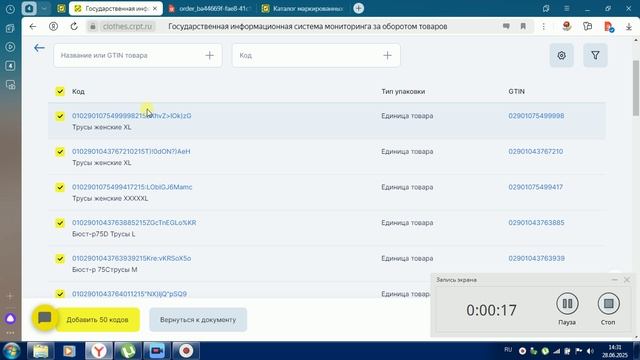Open the browser downloads icon
Viewport: 640px width, 360px height.
click(629, 27)
